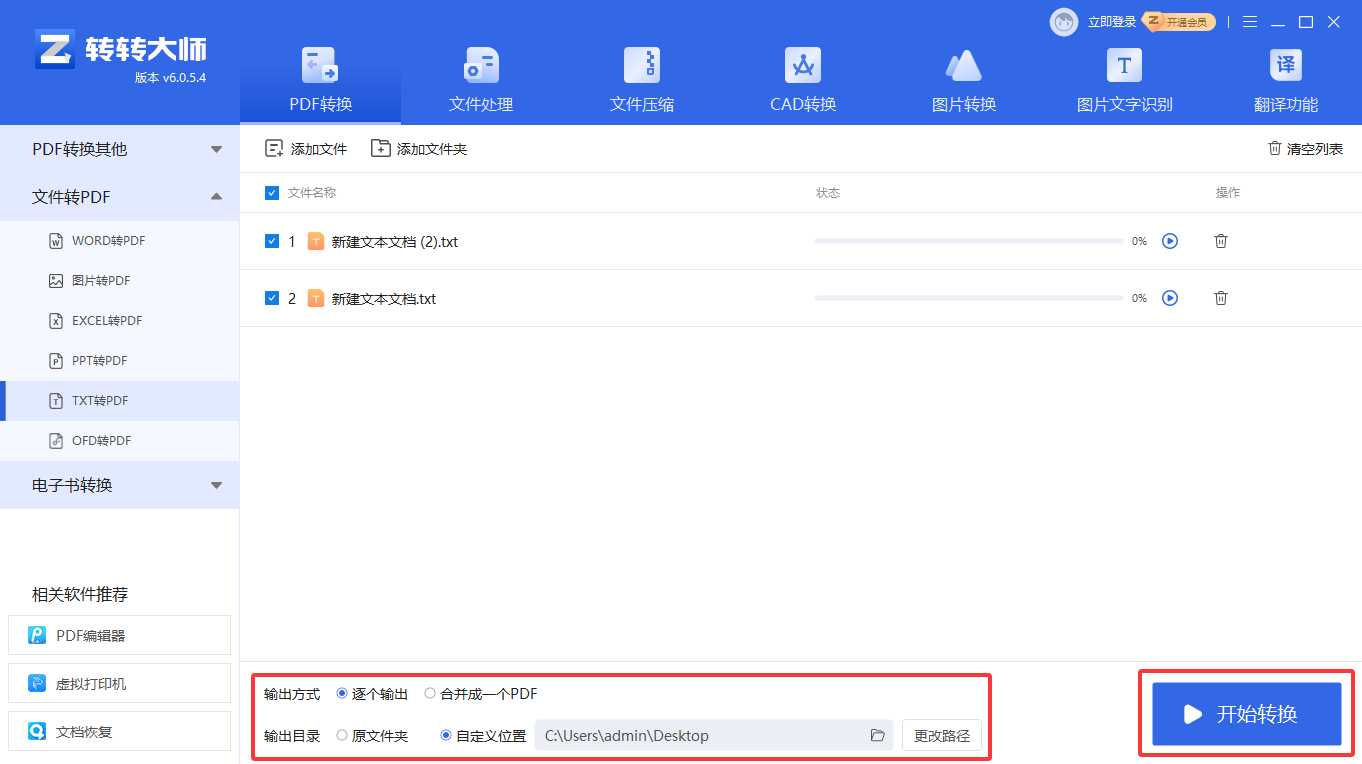The image size is (1362, 764).
Task: Open the 文件压缩 tab
Action: 642,80
